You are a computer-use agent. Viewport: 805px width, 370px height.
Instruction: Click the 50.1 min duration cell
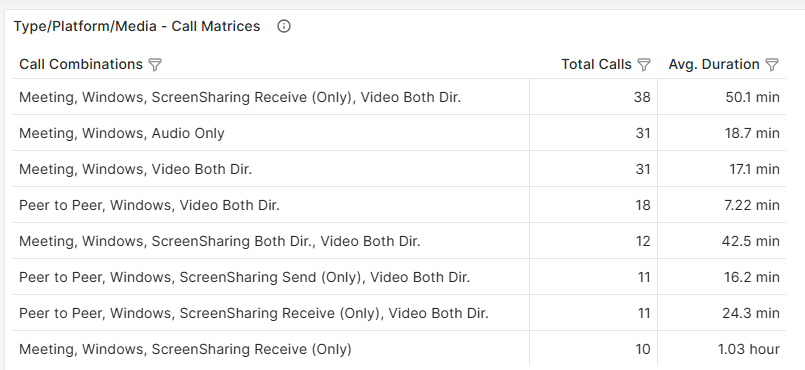(722, 97)
